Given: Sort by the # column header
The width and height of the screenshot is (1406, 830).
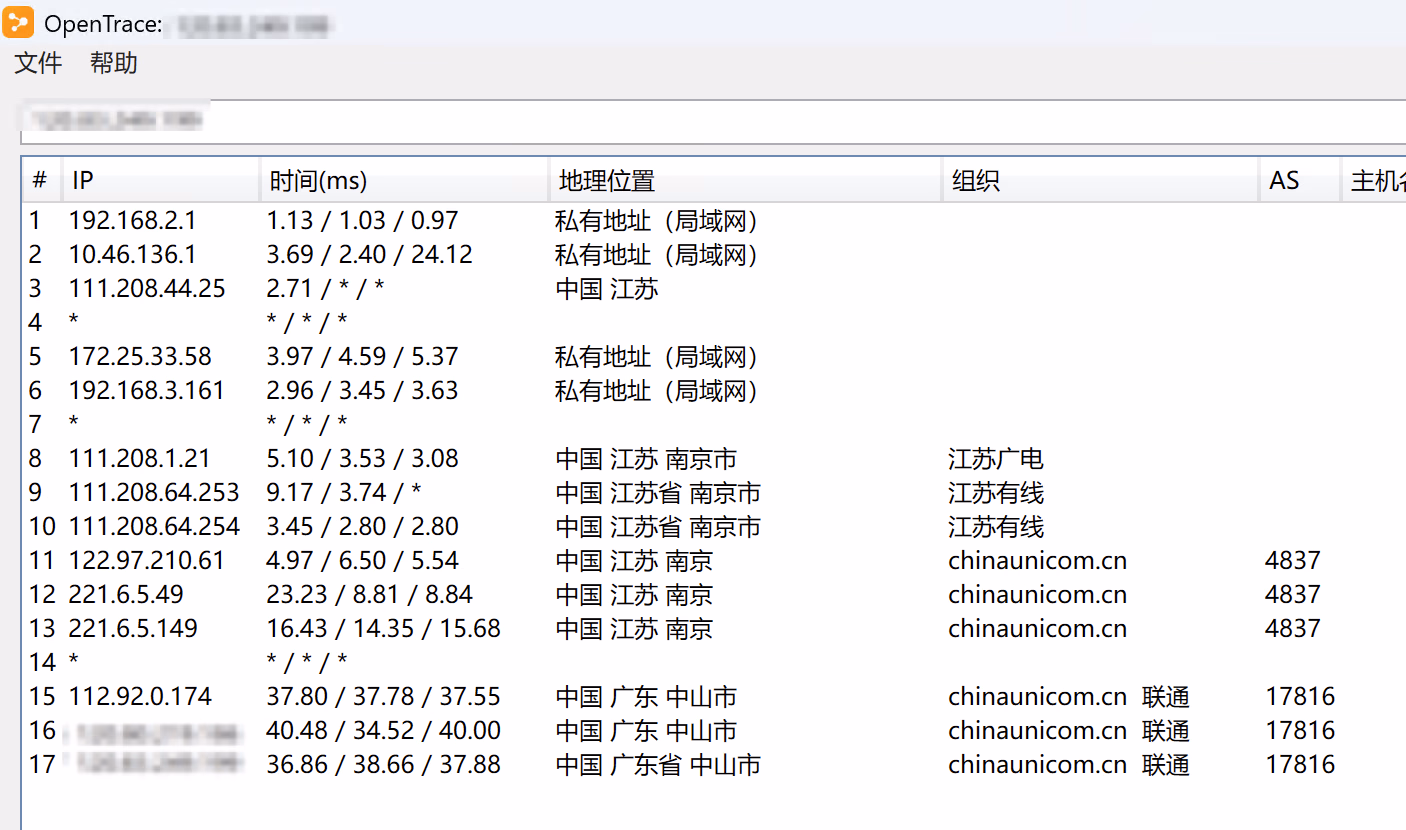Looking at the screenshot, I should (40, 181).
